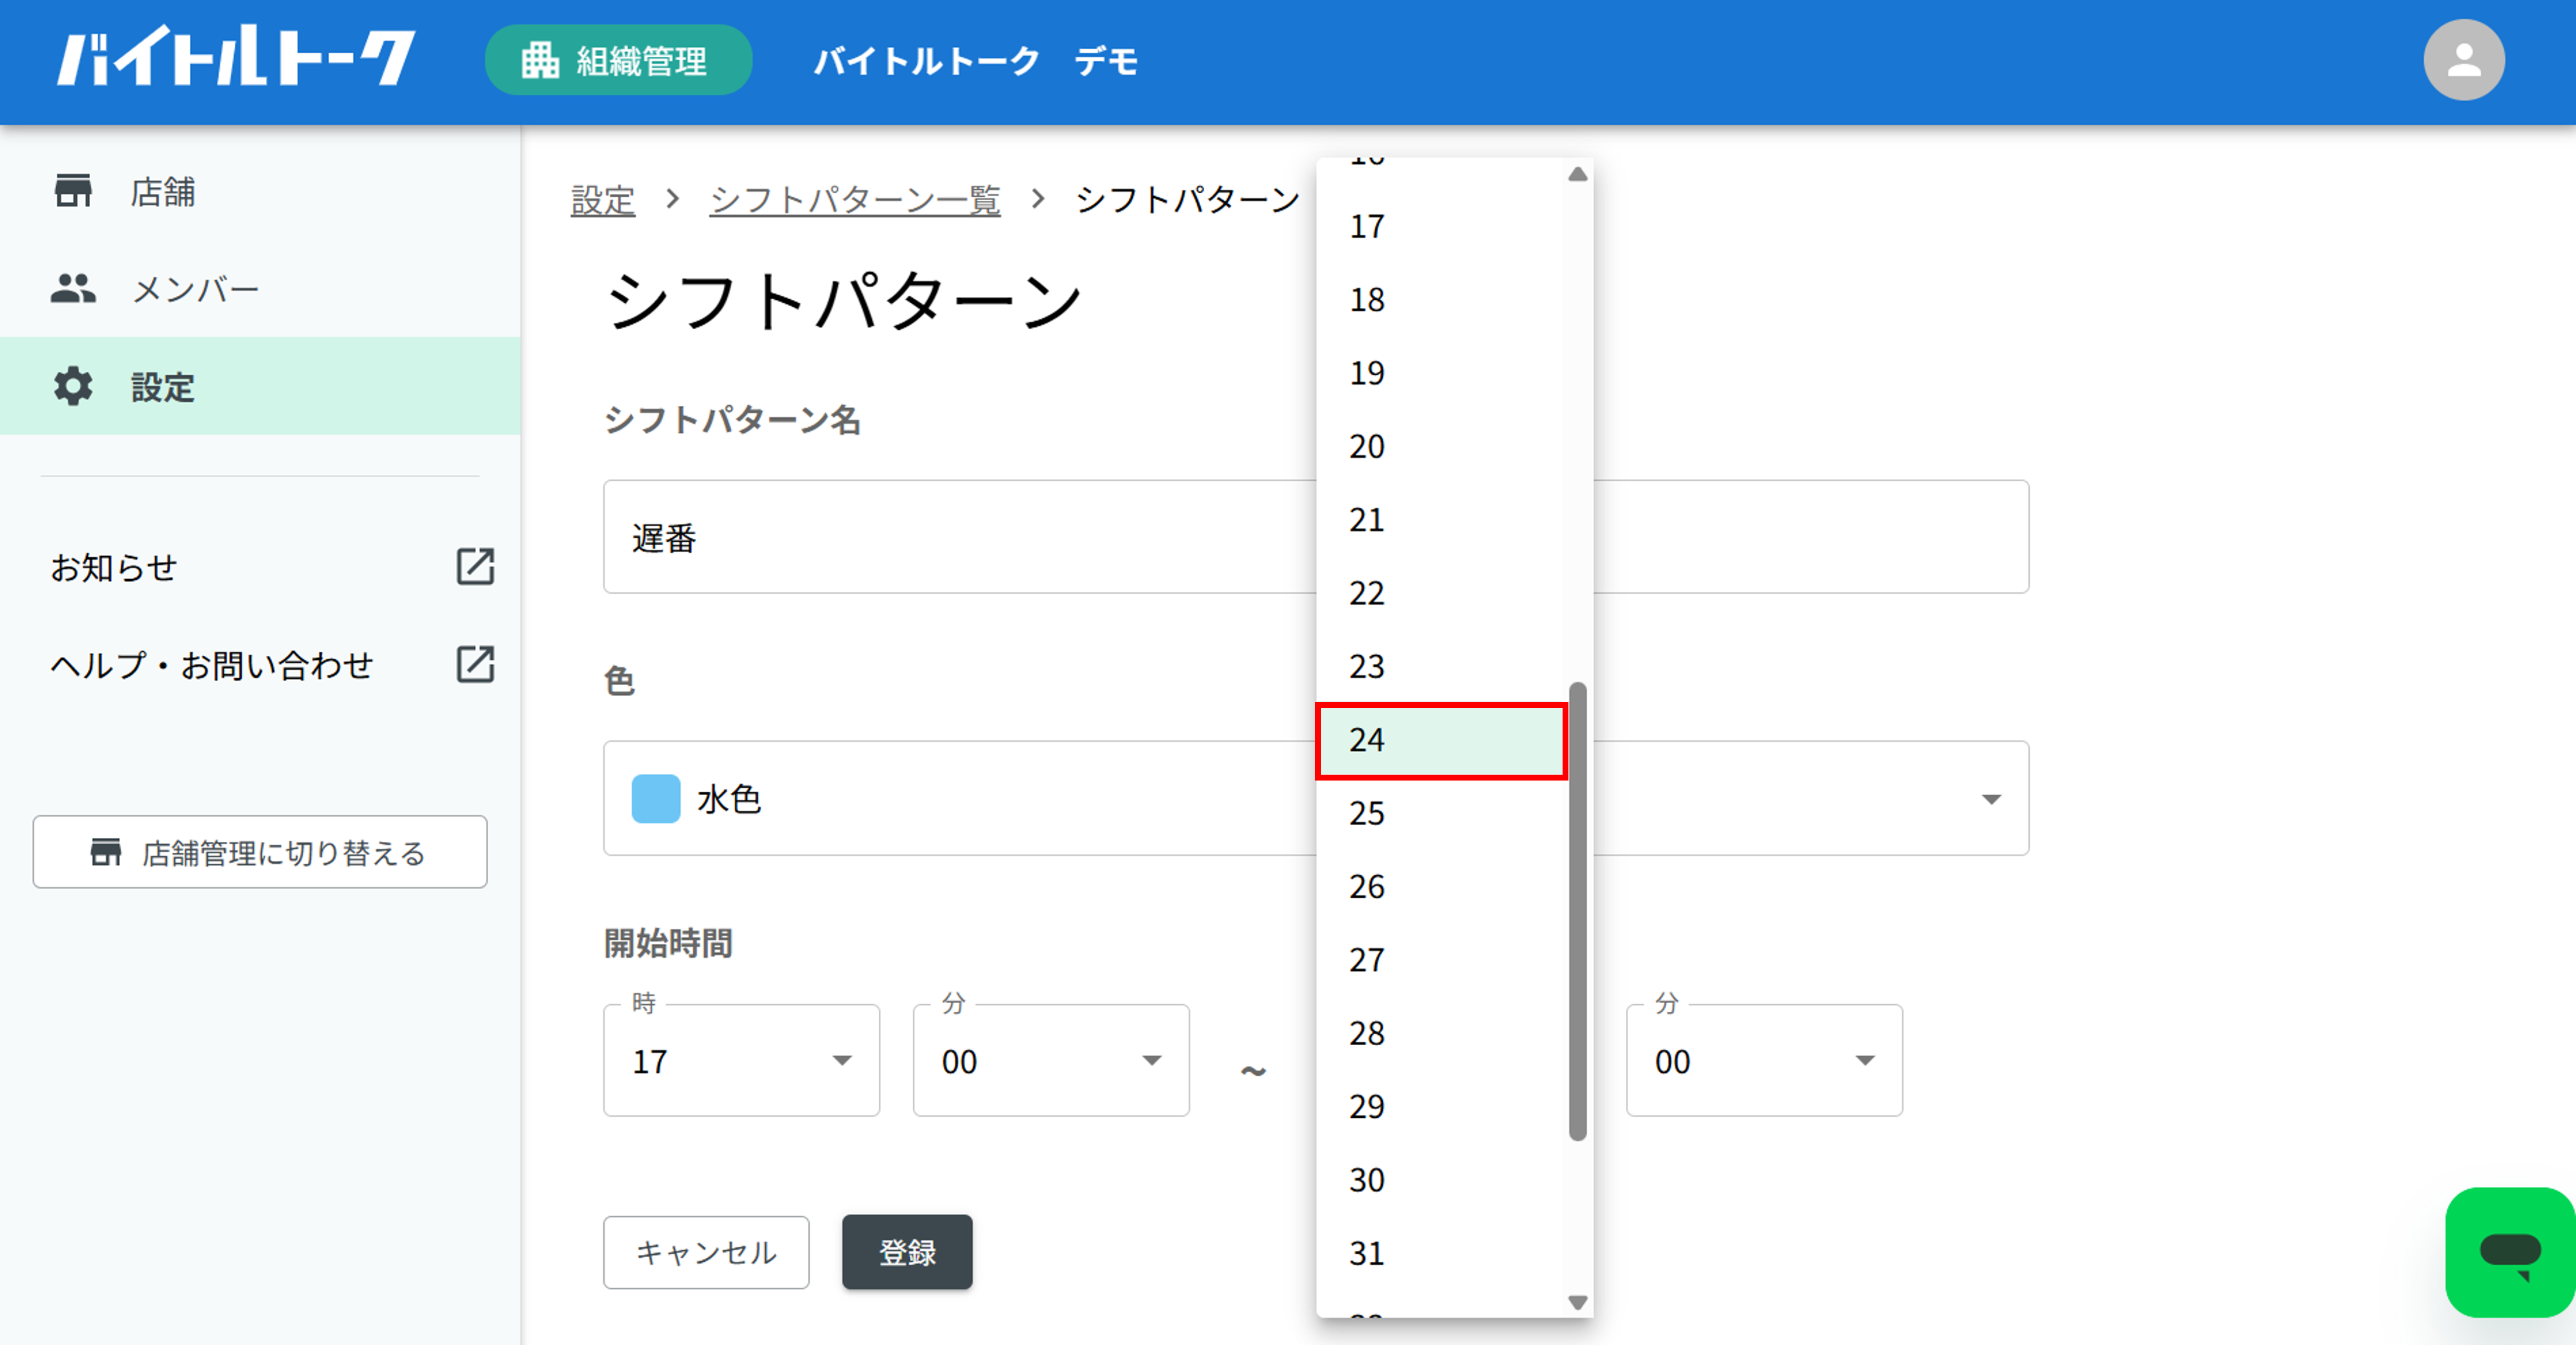This screenshot has width=2576, height=1345.
Task: Click the 設定 gear icon
Action: point(73,386)
